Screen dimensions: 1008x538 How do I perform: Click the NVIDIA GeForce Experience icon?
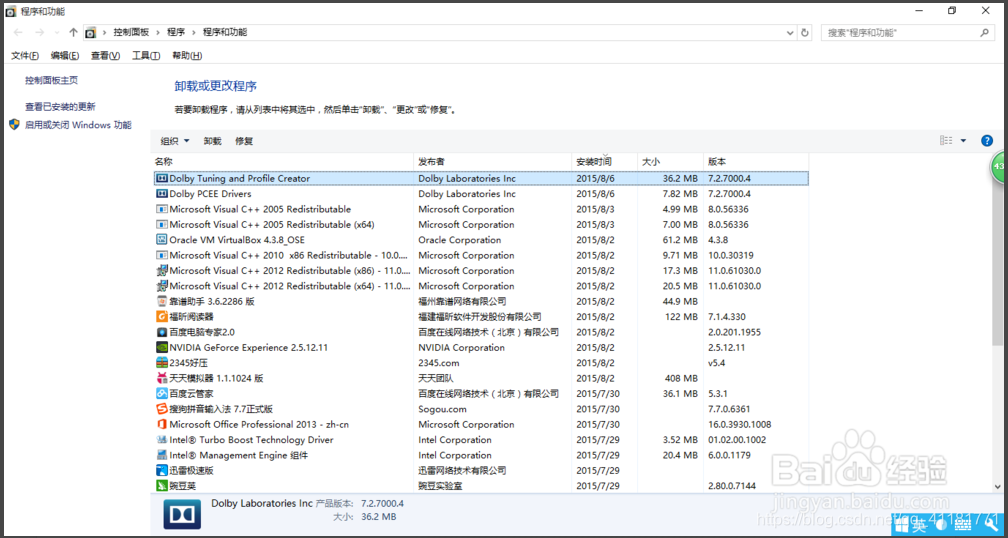[162, 348]
